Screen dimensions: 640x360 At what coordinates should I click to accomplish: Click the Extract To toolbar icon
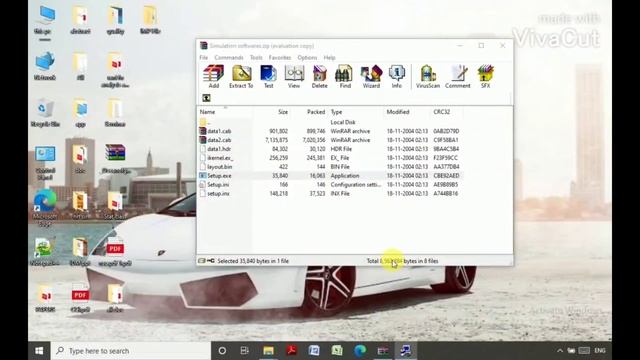click(241, 76)
